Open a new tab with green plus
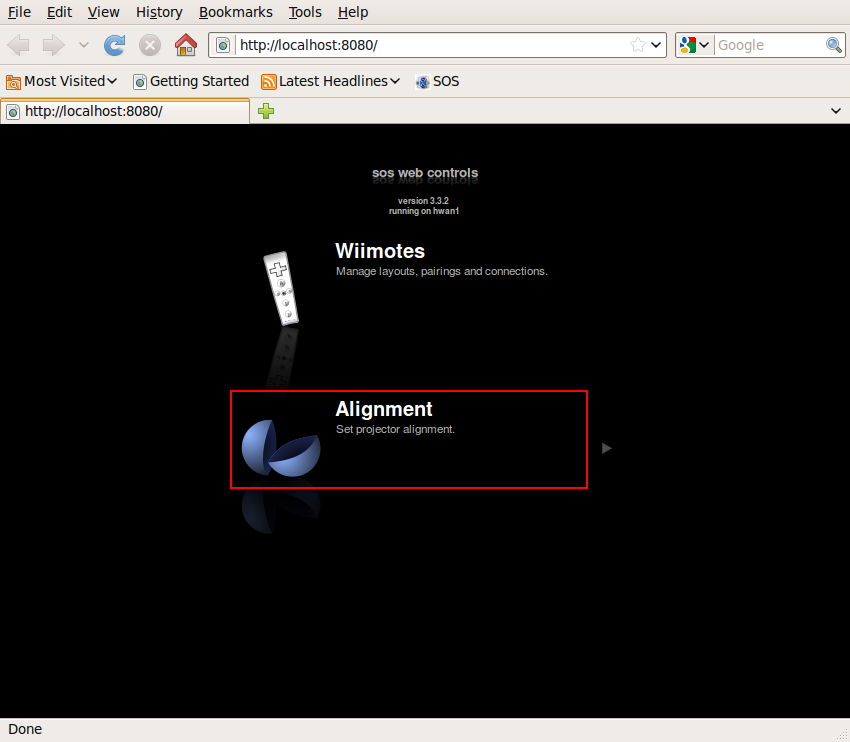Viewport: 850px width, 742px height. tap(266, 111)
